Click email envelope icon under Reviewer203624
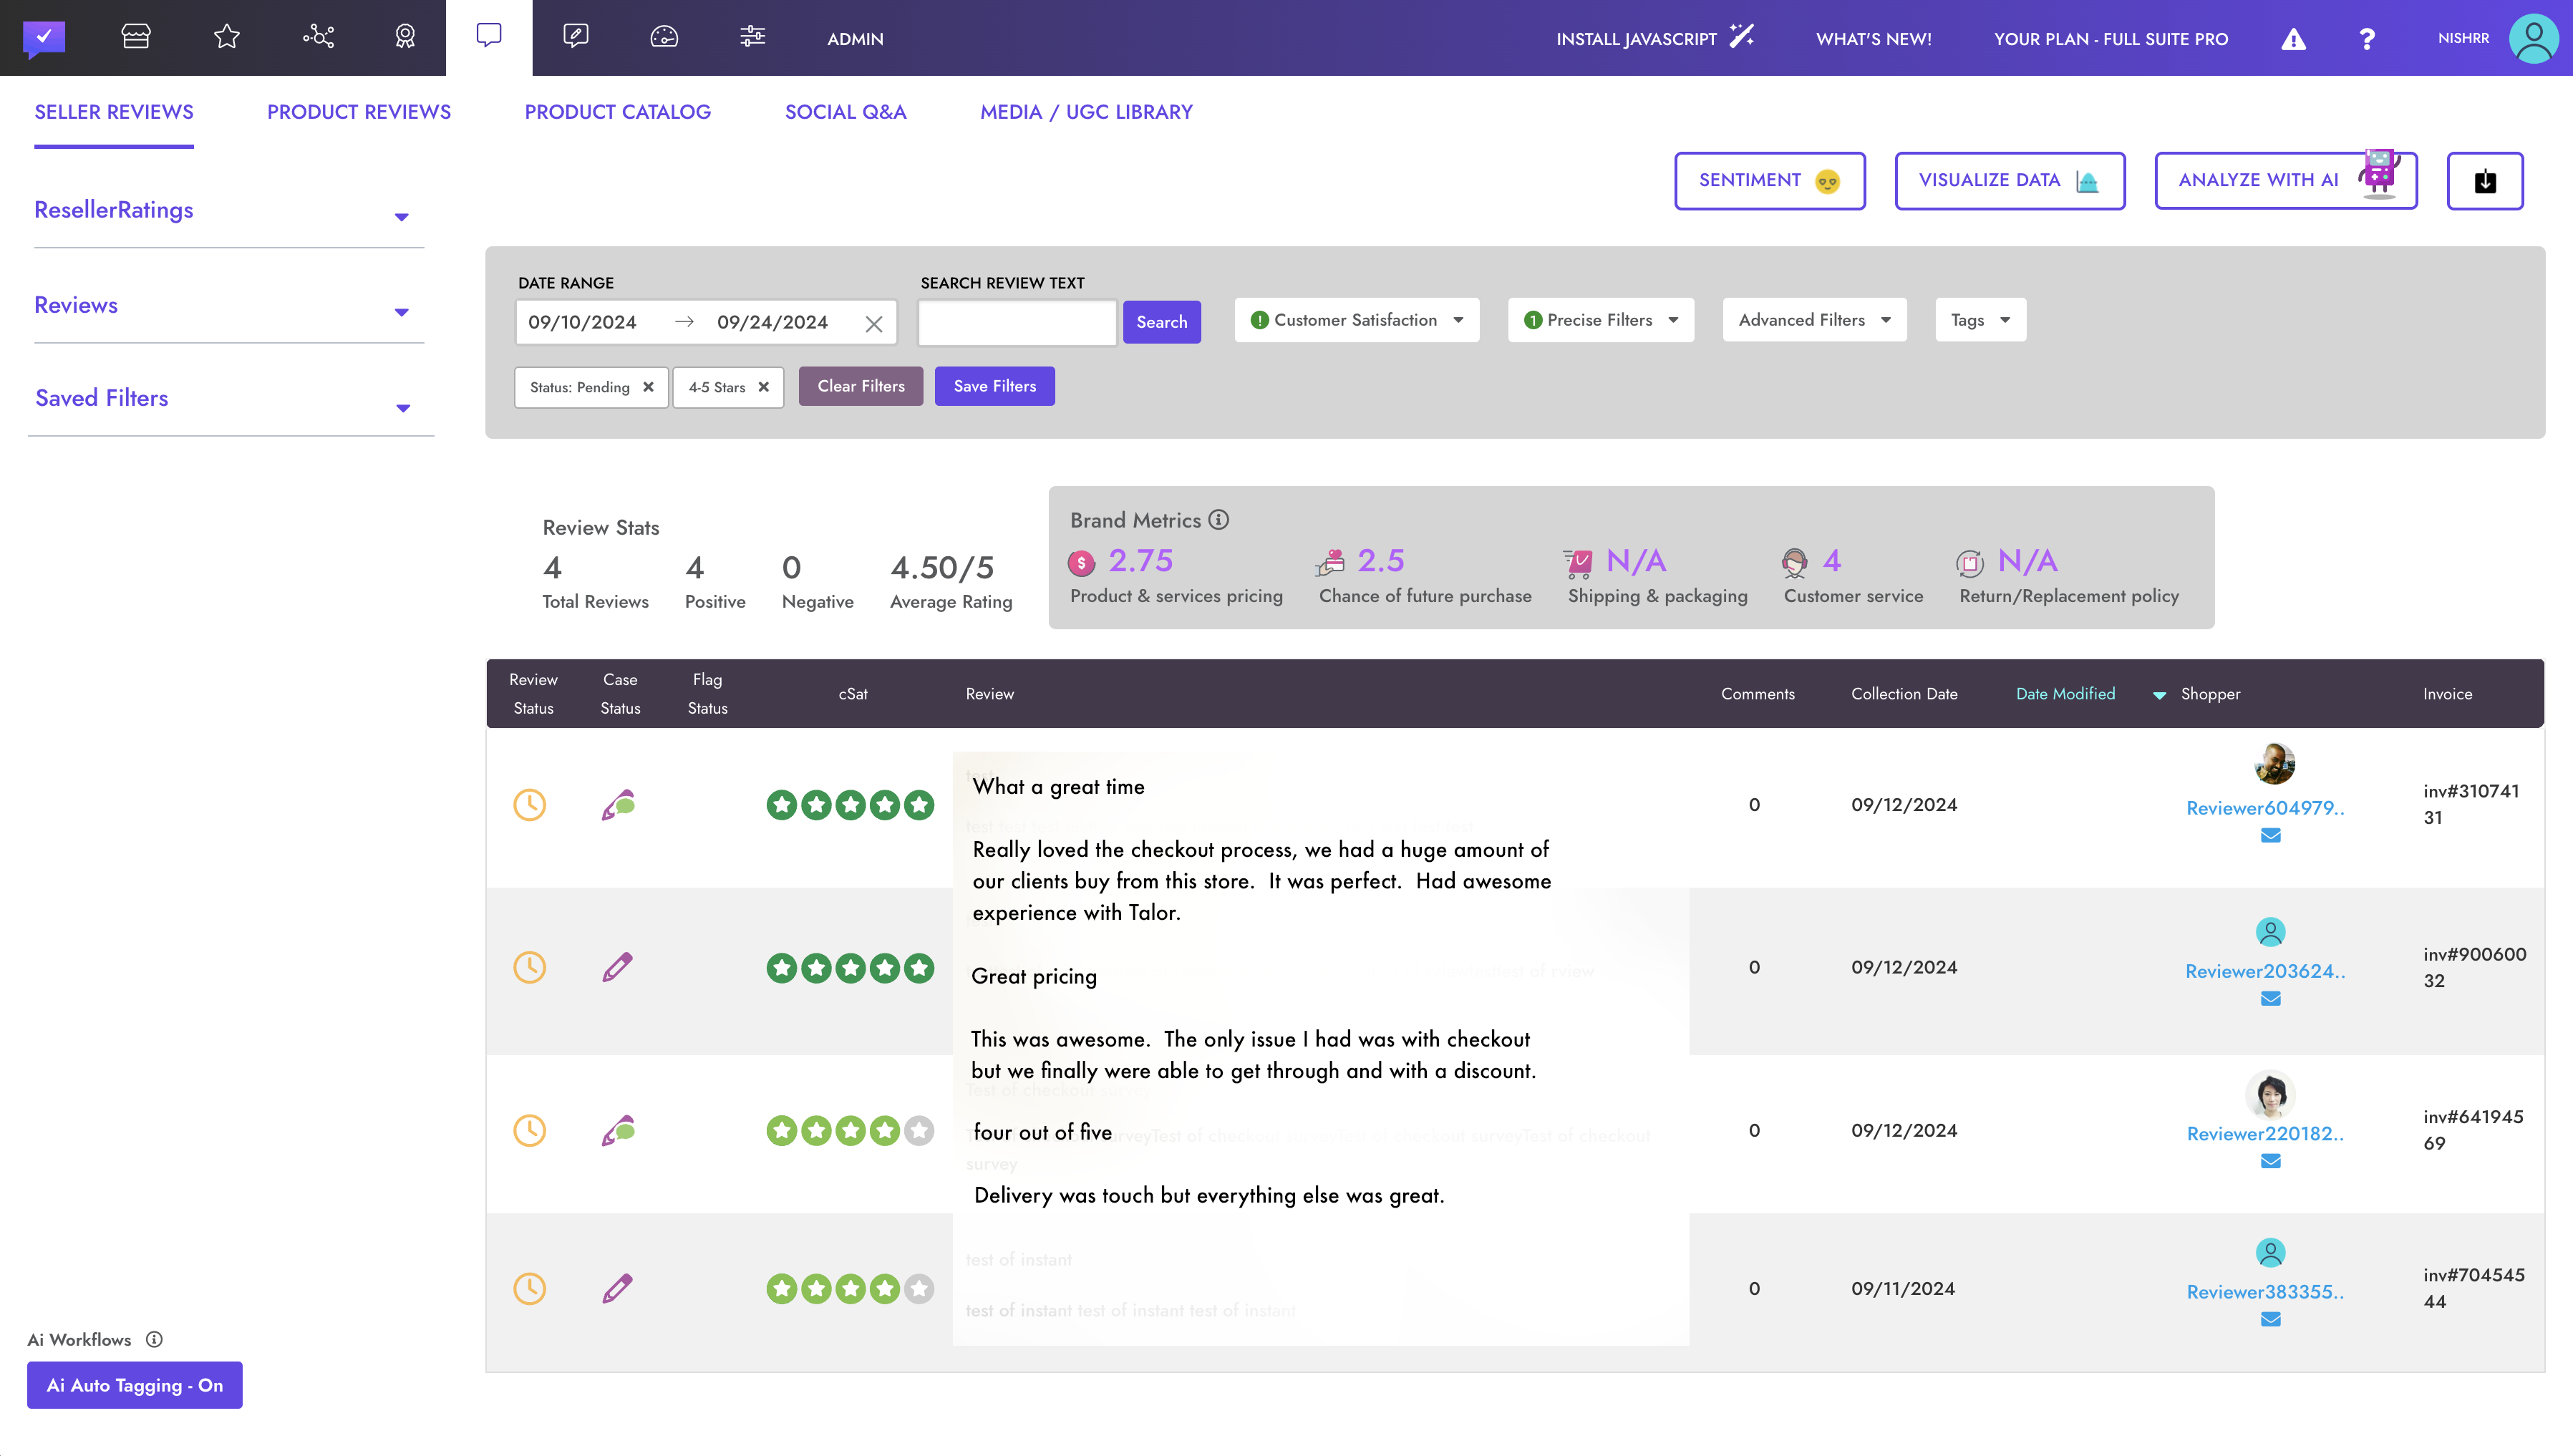 [2270, 999]
